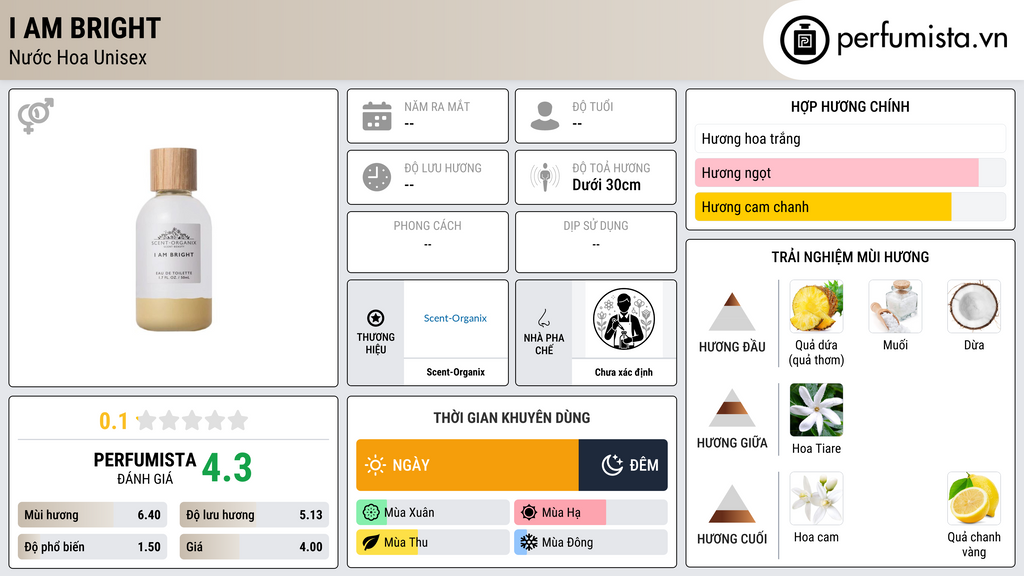Click the Mùi hương 6.40 score bar
Image resolution: width=1024 pixels, height=576 pixels.
pos(93,515)
